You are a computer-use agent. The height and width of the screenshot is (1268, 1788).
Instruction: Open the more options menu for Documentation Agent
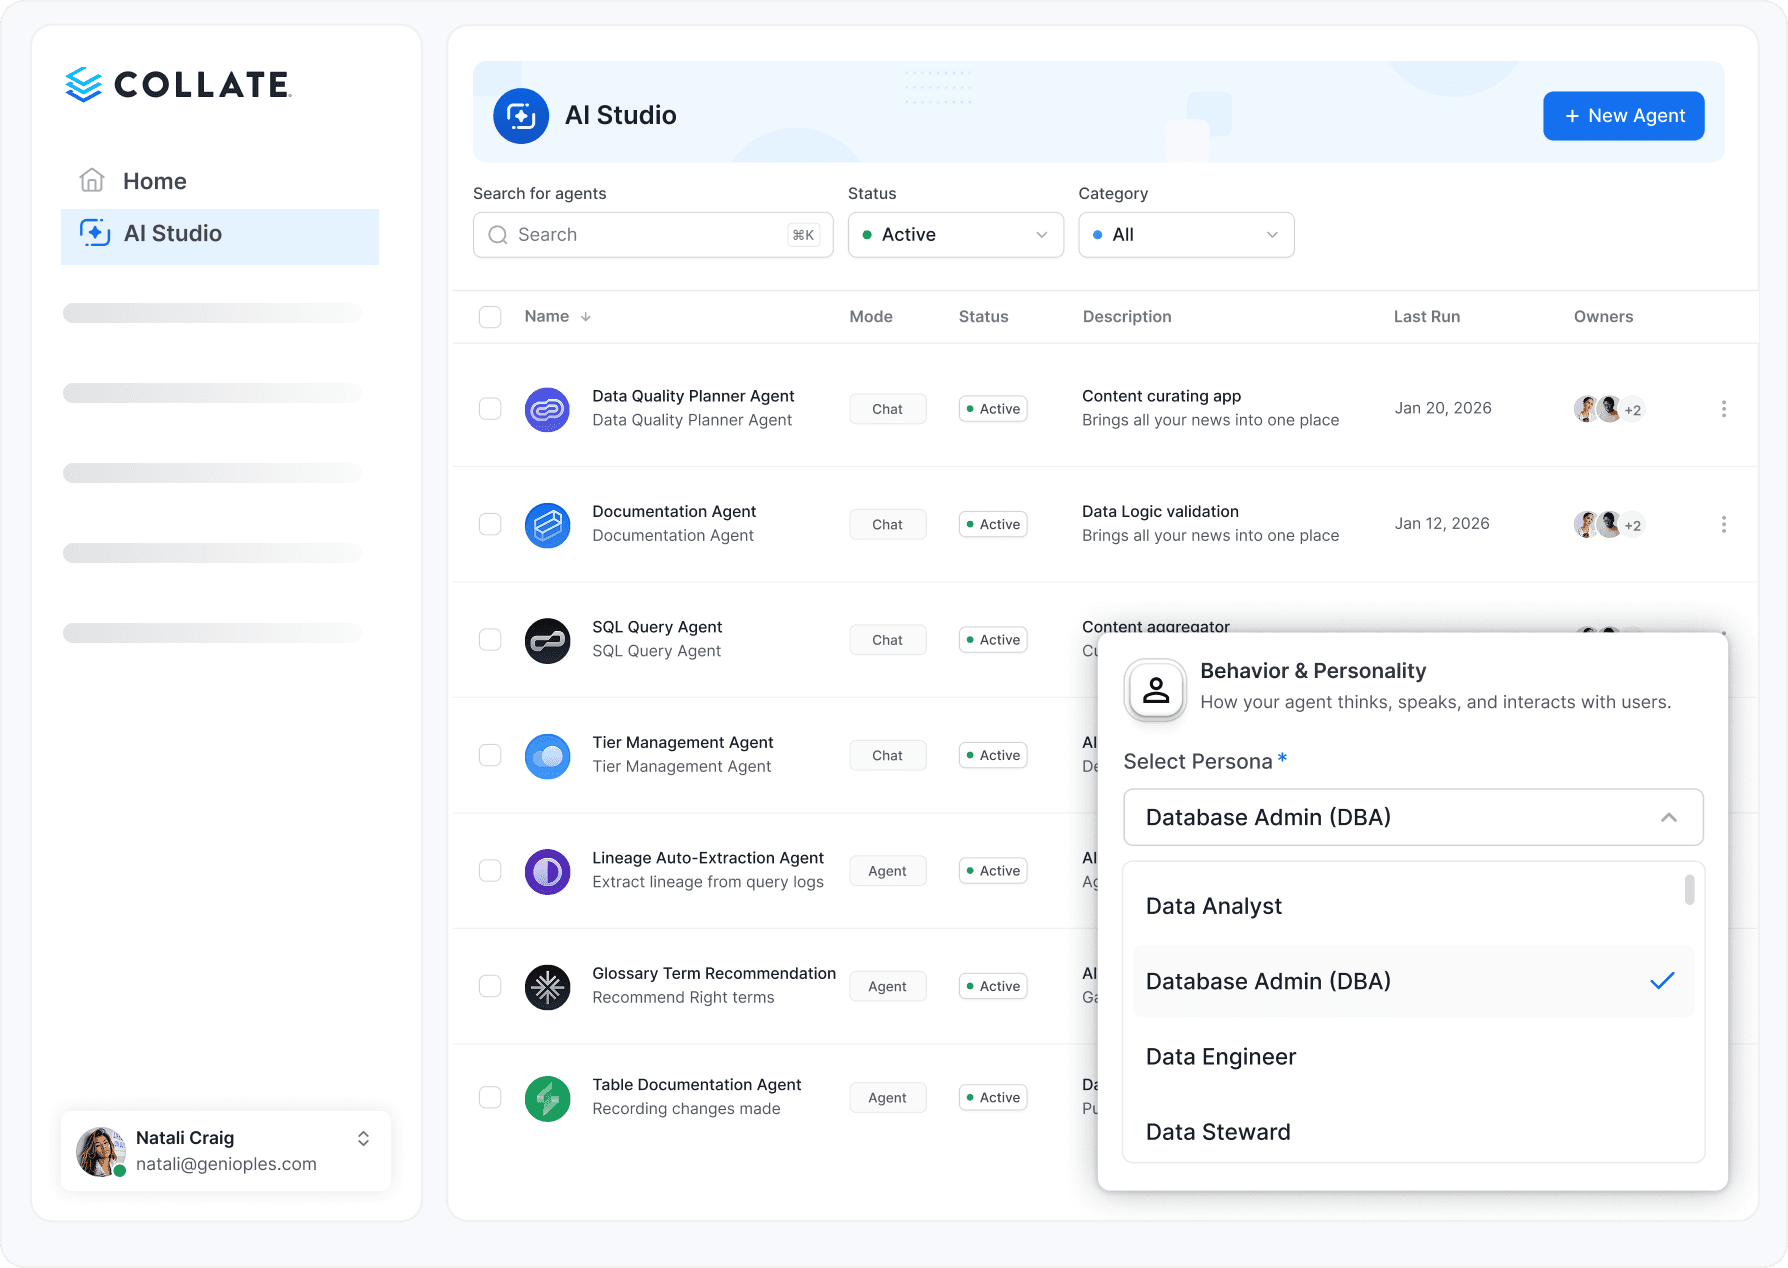[x=1723, y=524]
